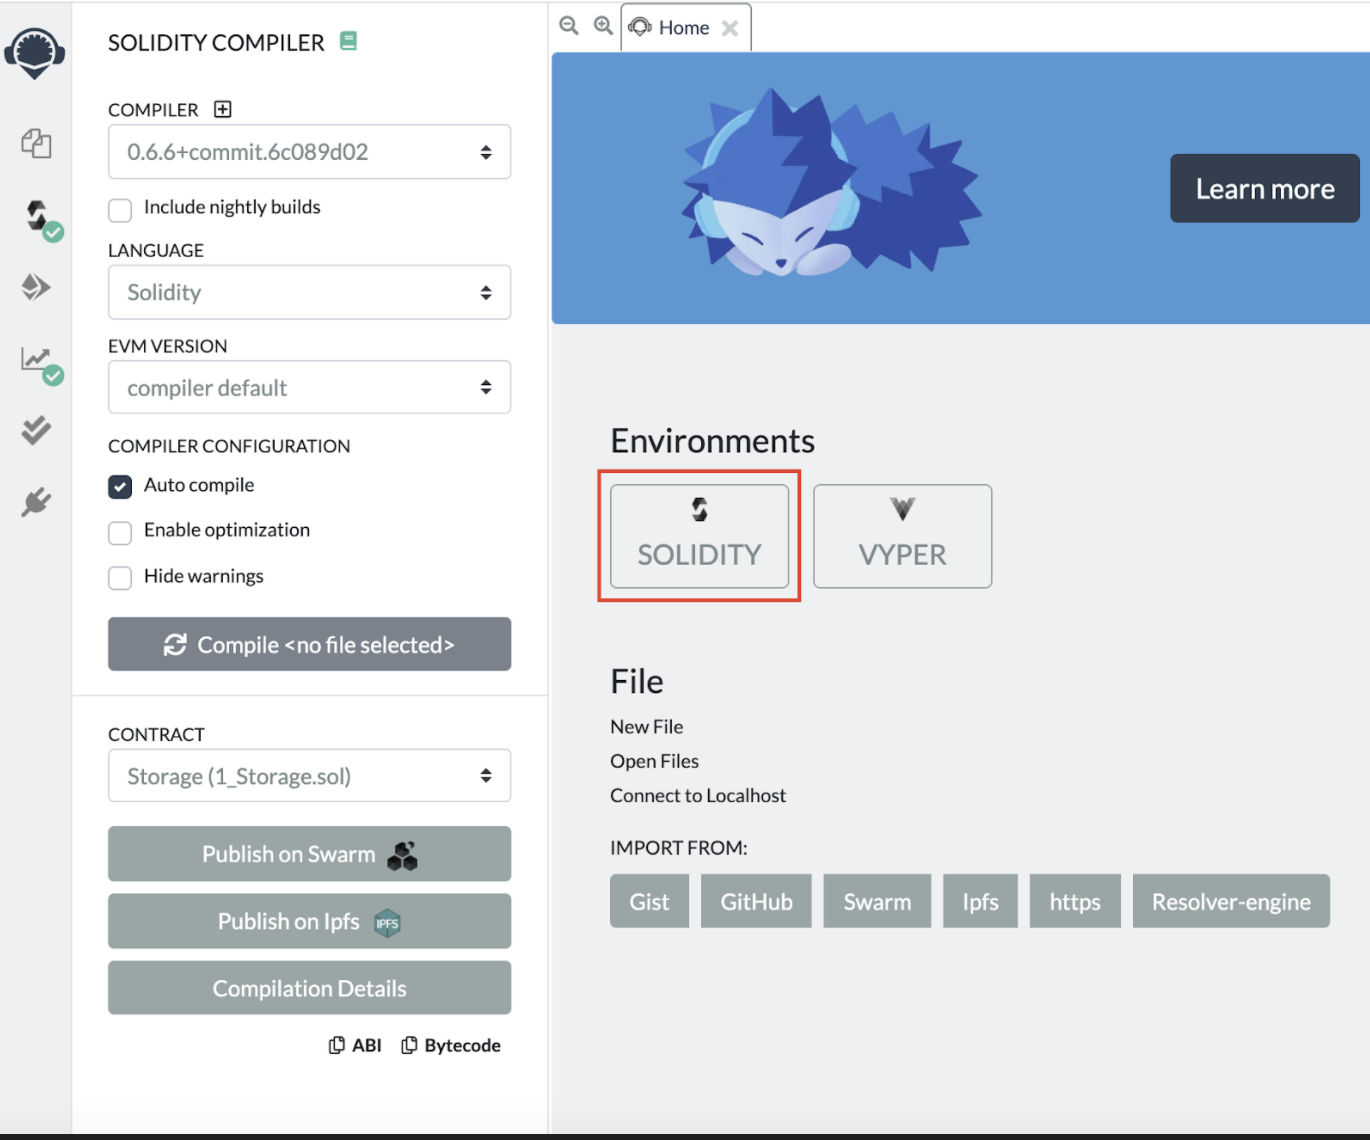The height and width of the screenshot is (1140, 1370).
Task: Open the compiler documentation book icon
Action: point(348,41)
